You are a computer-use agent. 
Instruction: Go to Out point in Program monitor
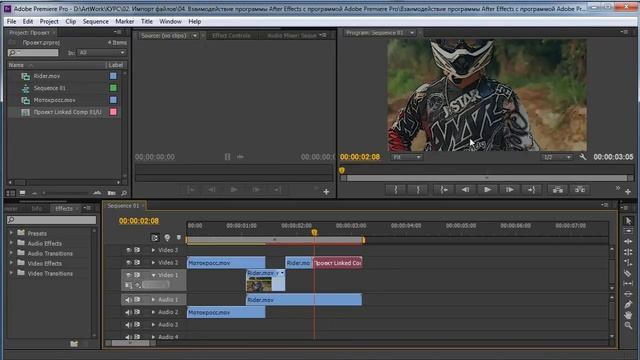pos(531,189)
